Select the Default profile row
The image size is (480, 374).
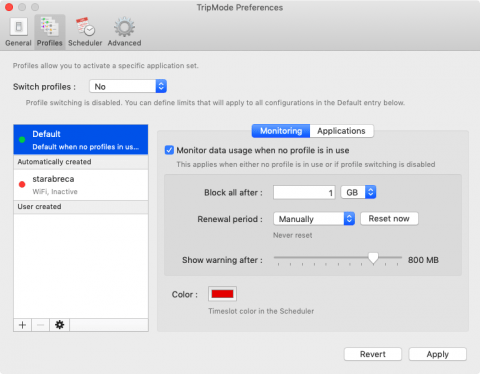click(81, 140)
